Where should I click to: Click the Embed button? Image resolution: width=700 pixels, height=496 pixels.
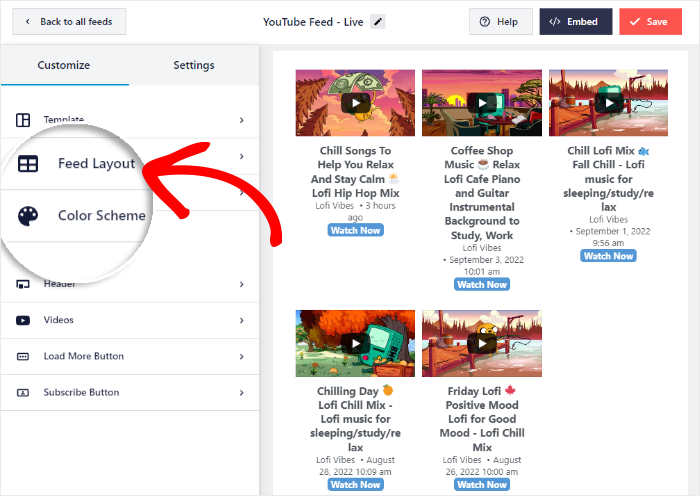click(575, 21)
